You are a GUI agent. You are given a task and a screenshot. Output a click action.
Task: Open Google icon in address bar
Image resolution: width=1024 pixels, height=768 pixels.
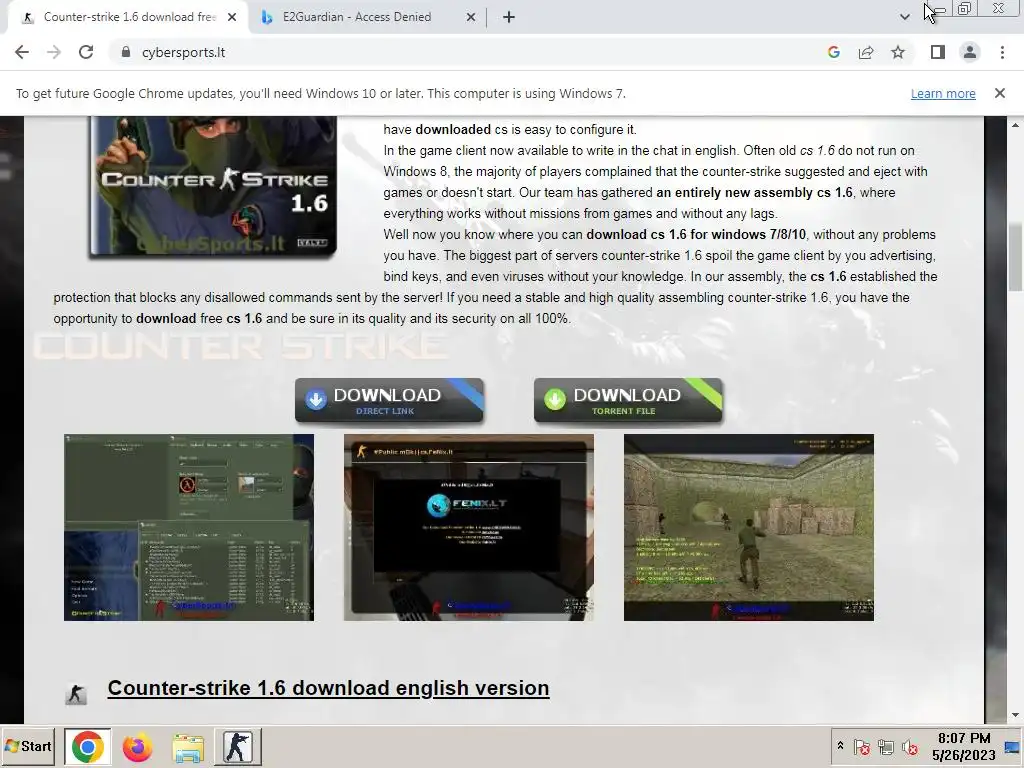pyautogui.click(x=833, y=52)
